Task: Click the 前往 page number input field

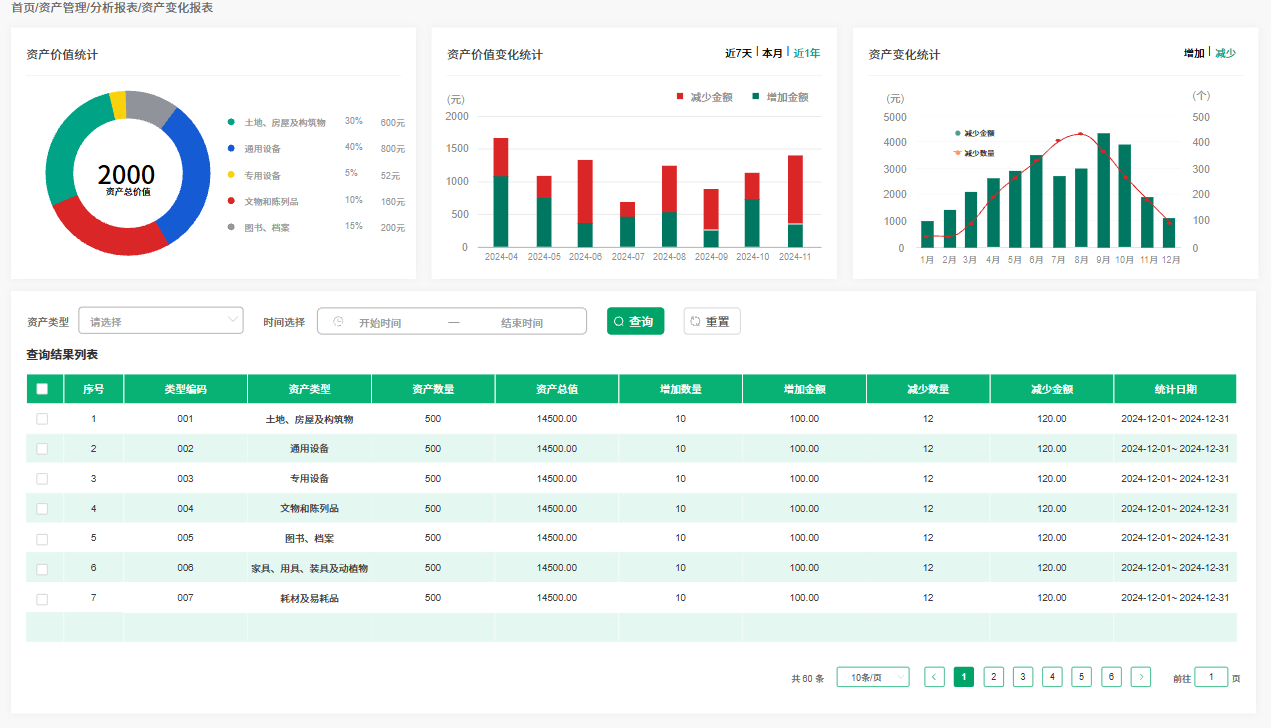Action: pos(1210,677)
